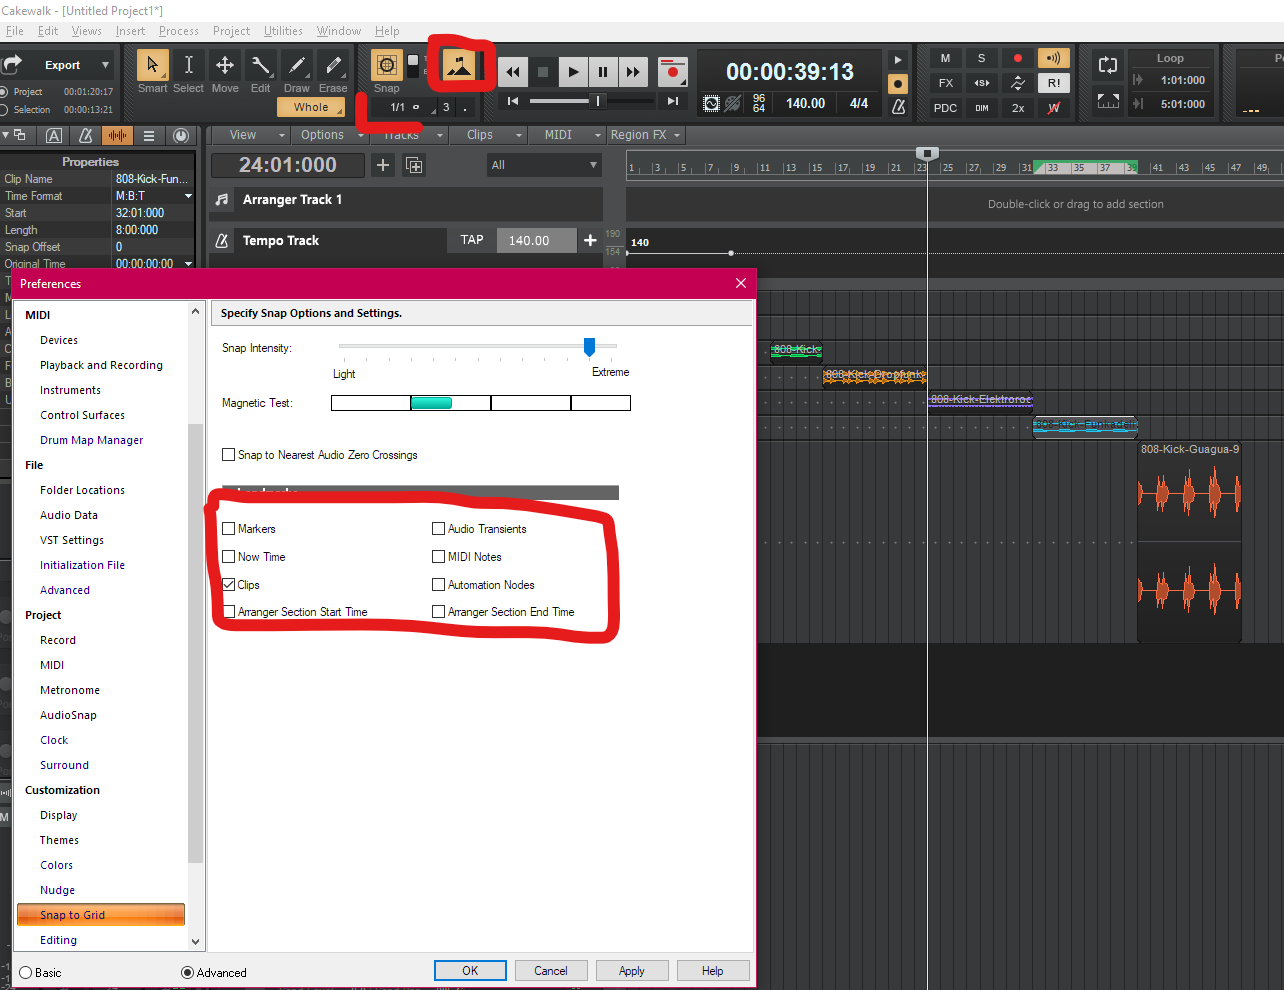
Task: Select the Smart tool
Action: tap(152, 65)
